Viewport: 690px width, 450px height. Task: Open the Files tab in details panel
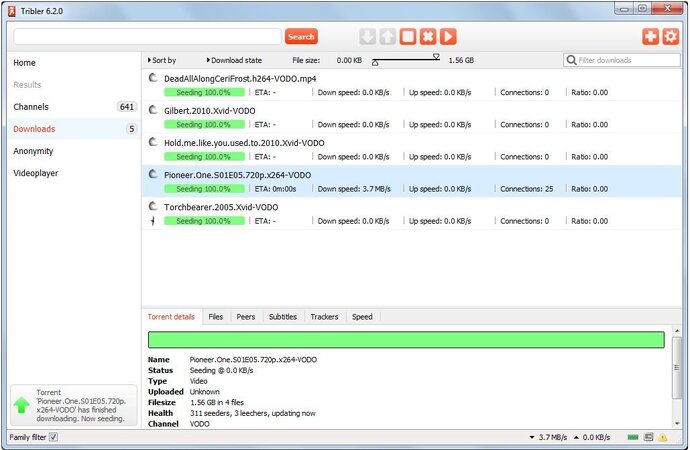pyautogui.click(x=215, y=317)
